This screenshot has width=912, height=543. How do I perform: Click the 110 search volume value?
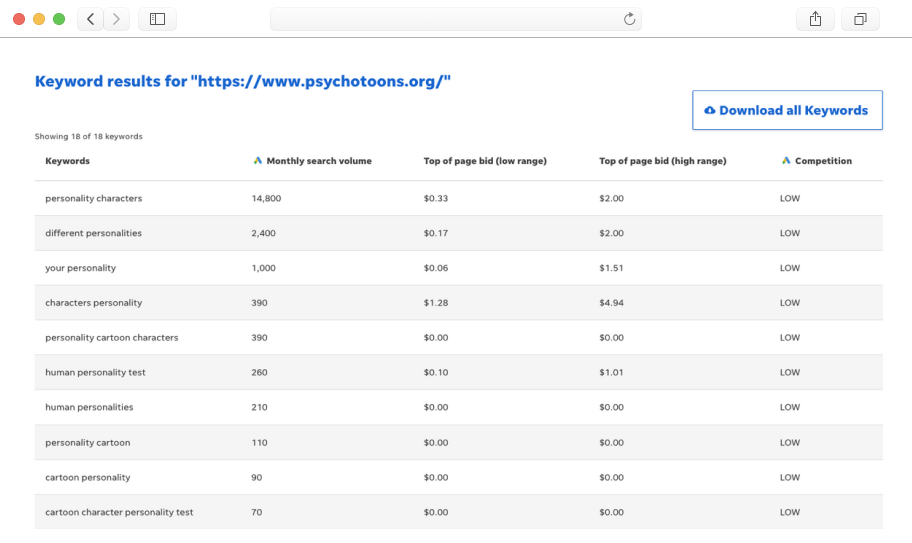[259, 442]
